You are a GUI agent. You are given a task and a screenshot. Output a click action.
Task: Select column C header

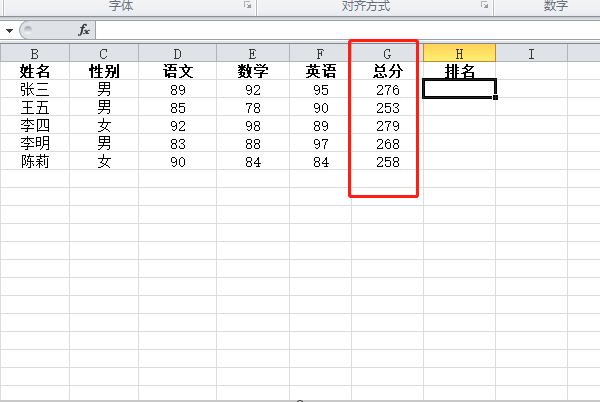coord(104,53)
